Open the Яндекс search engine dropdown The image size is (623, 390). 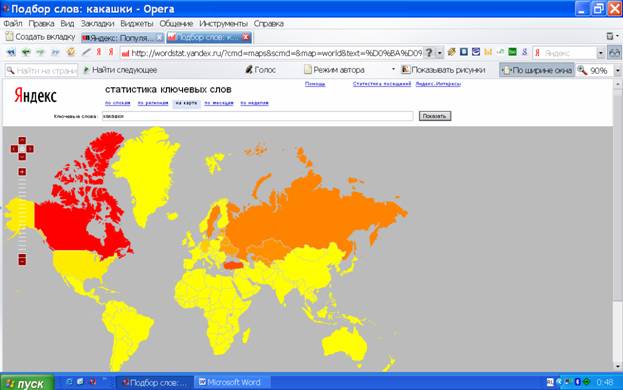tap(601, 53)
